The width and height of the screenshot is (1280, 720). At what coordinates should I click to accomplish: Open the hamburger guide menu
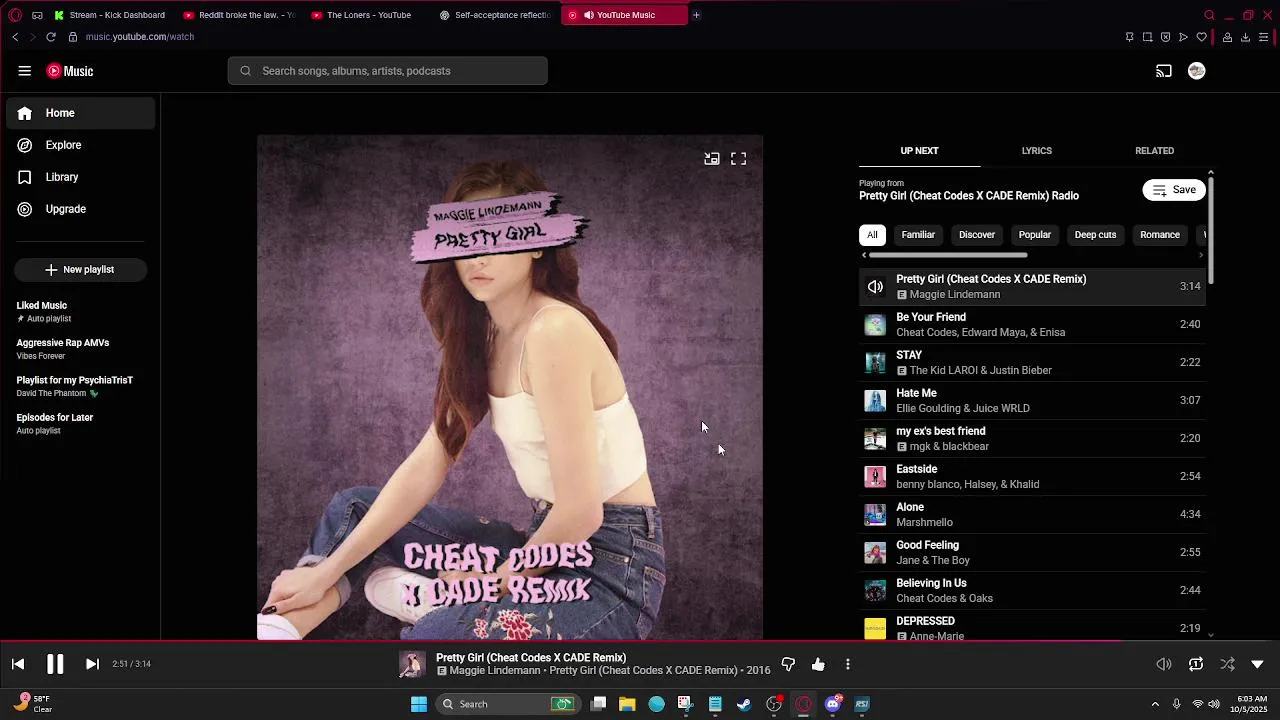24,71
